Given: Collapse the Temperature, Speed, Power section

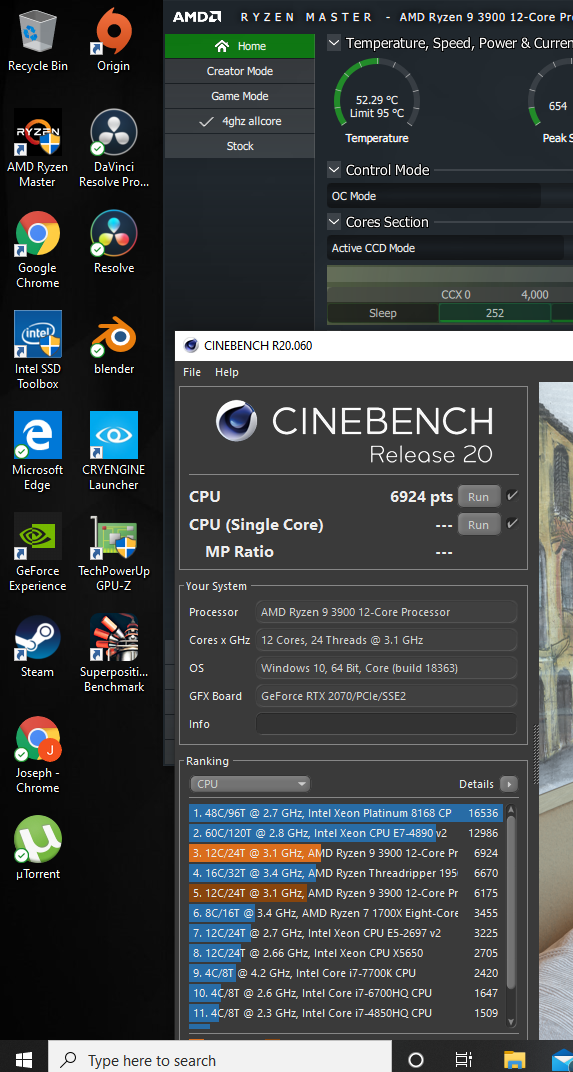Looking at the screenshot, I should click(334, 43).
